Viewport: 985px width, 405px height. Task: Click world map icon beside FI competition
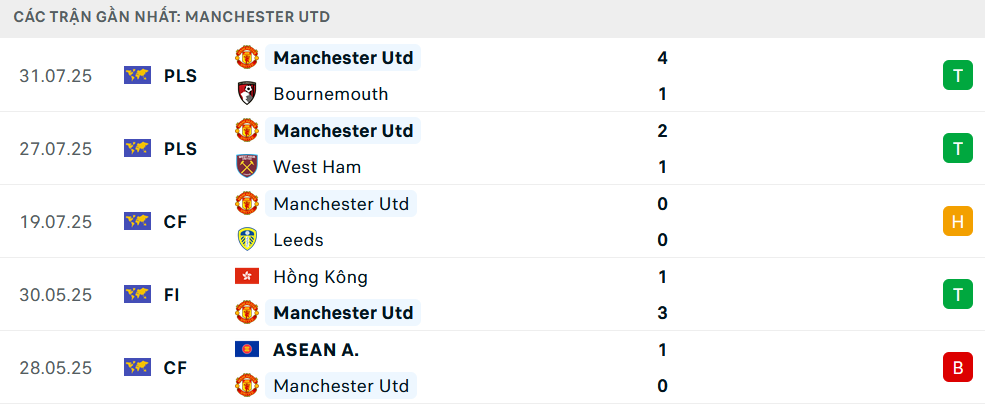click(137, 294)
